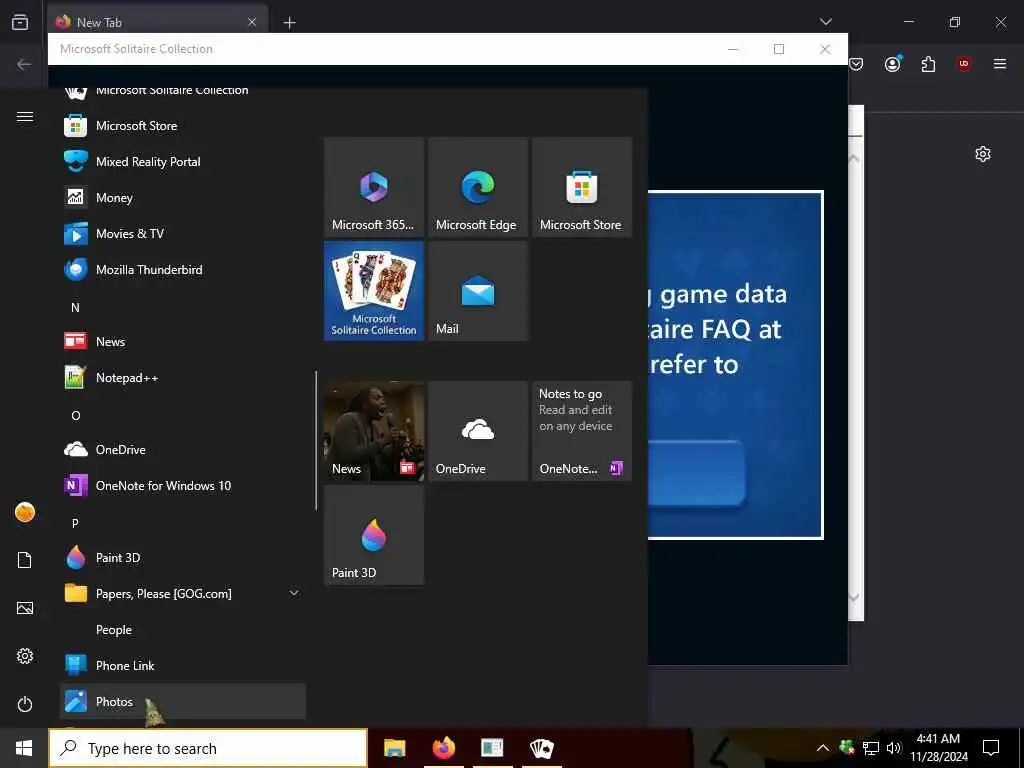
Task: Click the Start app list scrollbar
Action: tap(316, 441)
